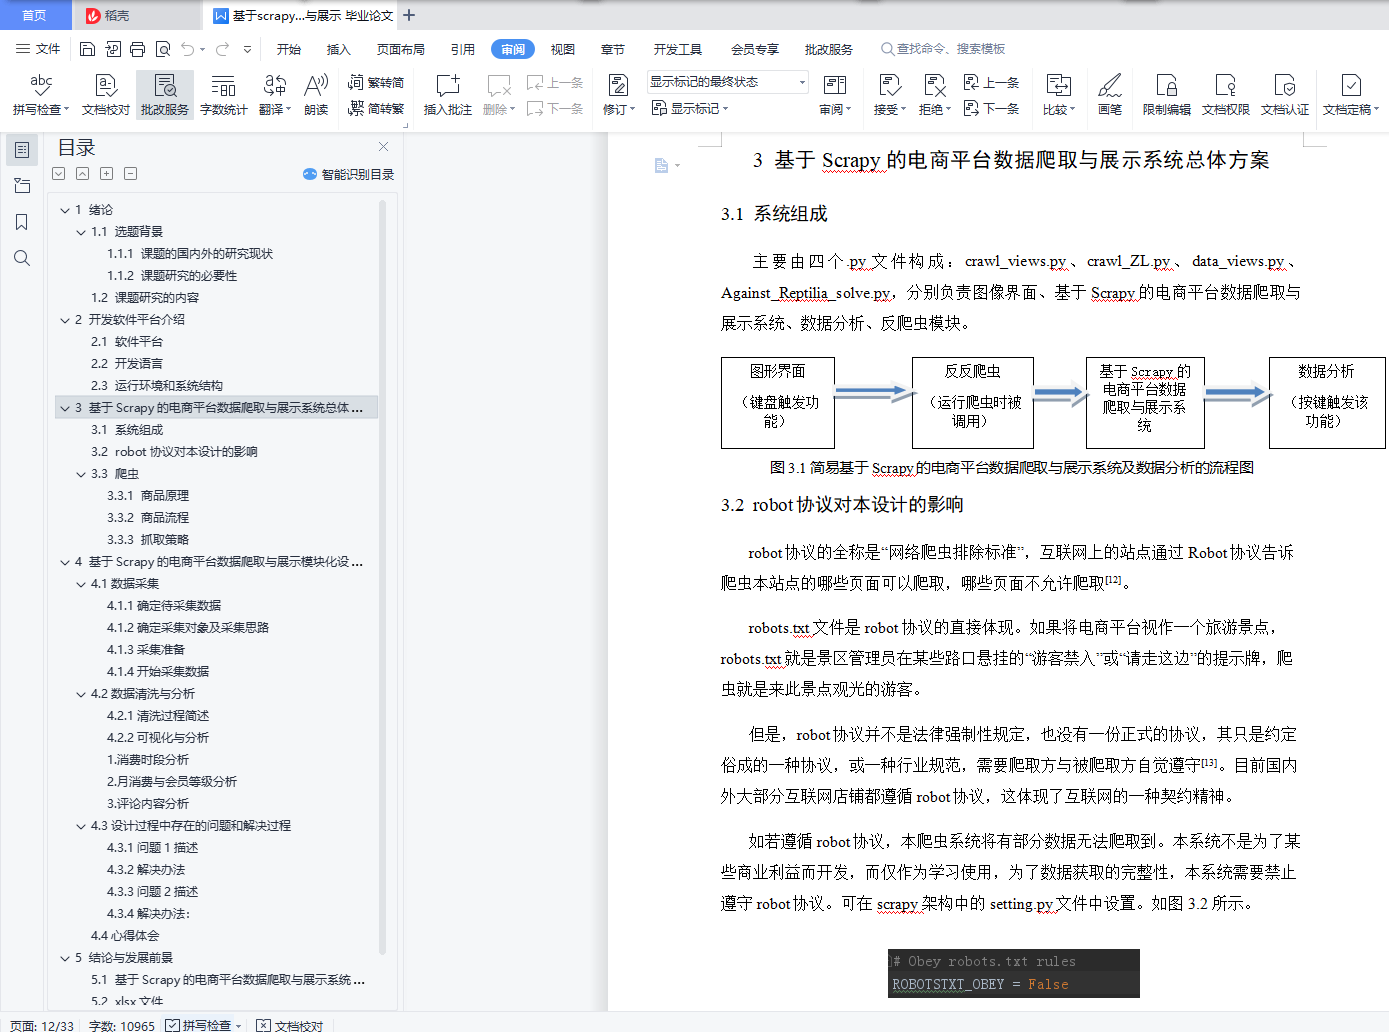Open 文档权限 document permissions
Viewport: 1389px width, 1032px height.
[1226, 95]
